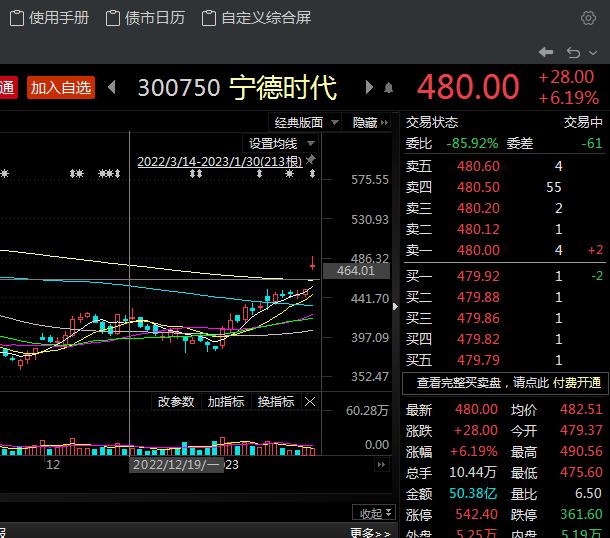
Task: Click 付费开通 paid activation link
Action: tap(577, 383)
